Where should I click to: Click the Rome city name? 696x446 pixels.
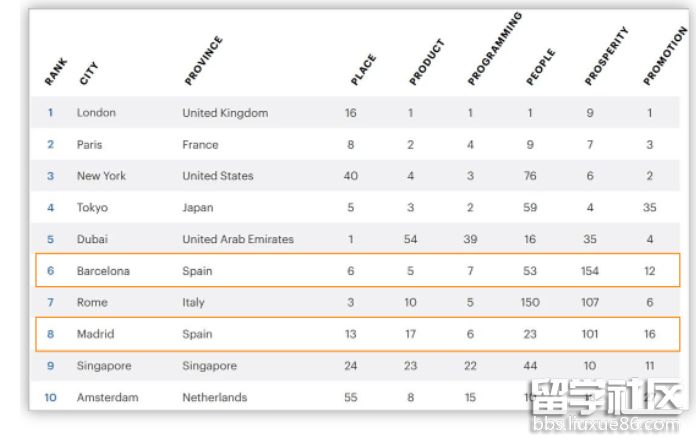[91, 302]
